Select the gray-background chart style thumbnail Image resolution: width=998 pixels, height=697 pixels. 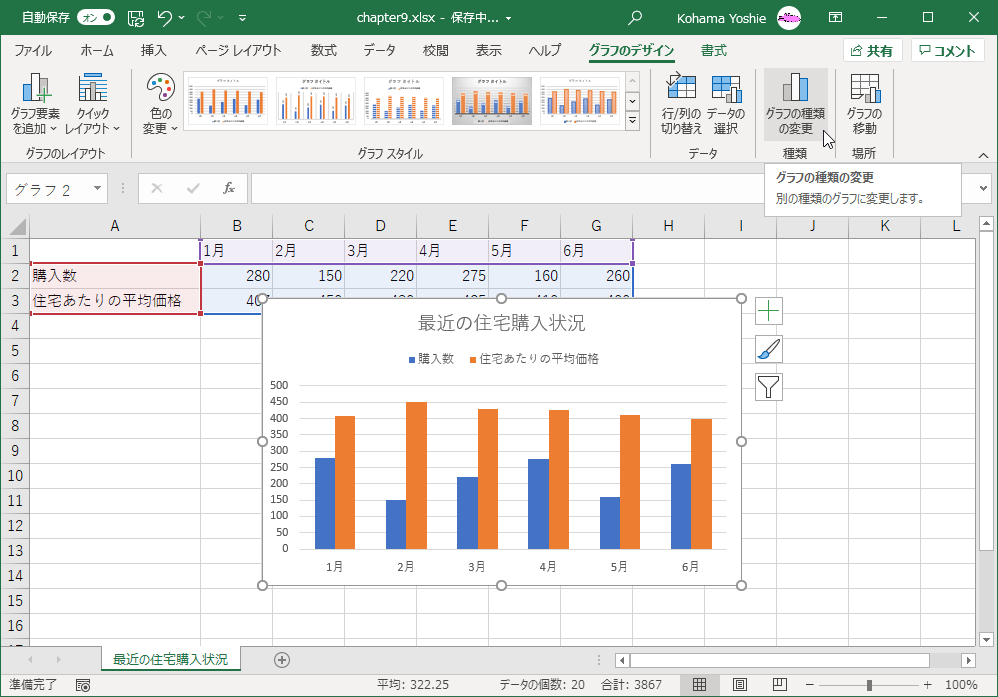click(x=491, y=101)
